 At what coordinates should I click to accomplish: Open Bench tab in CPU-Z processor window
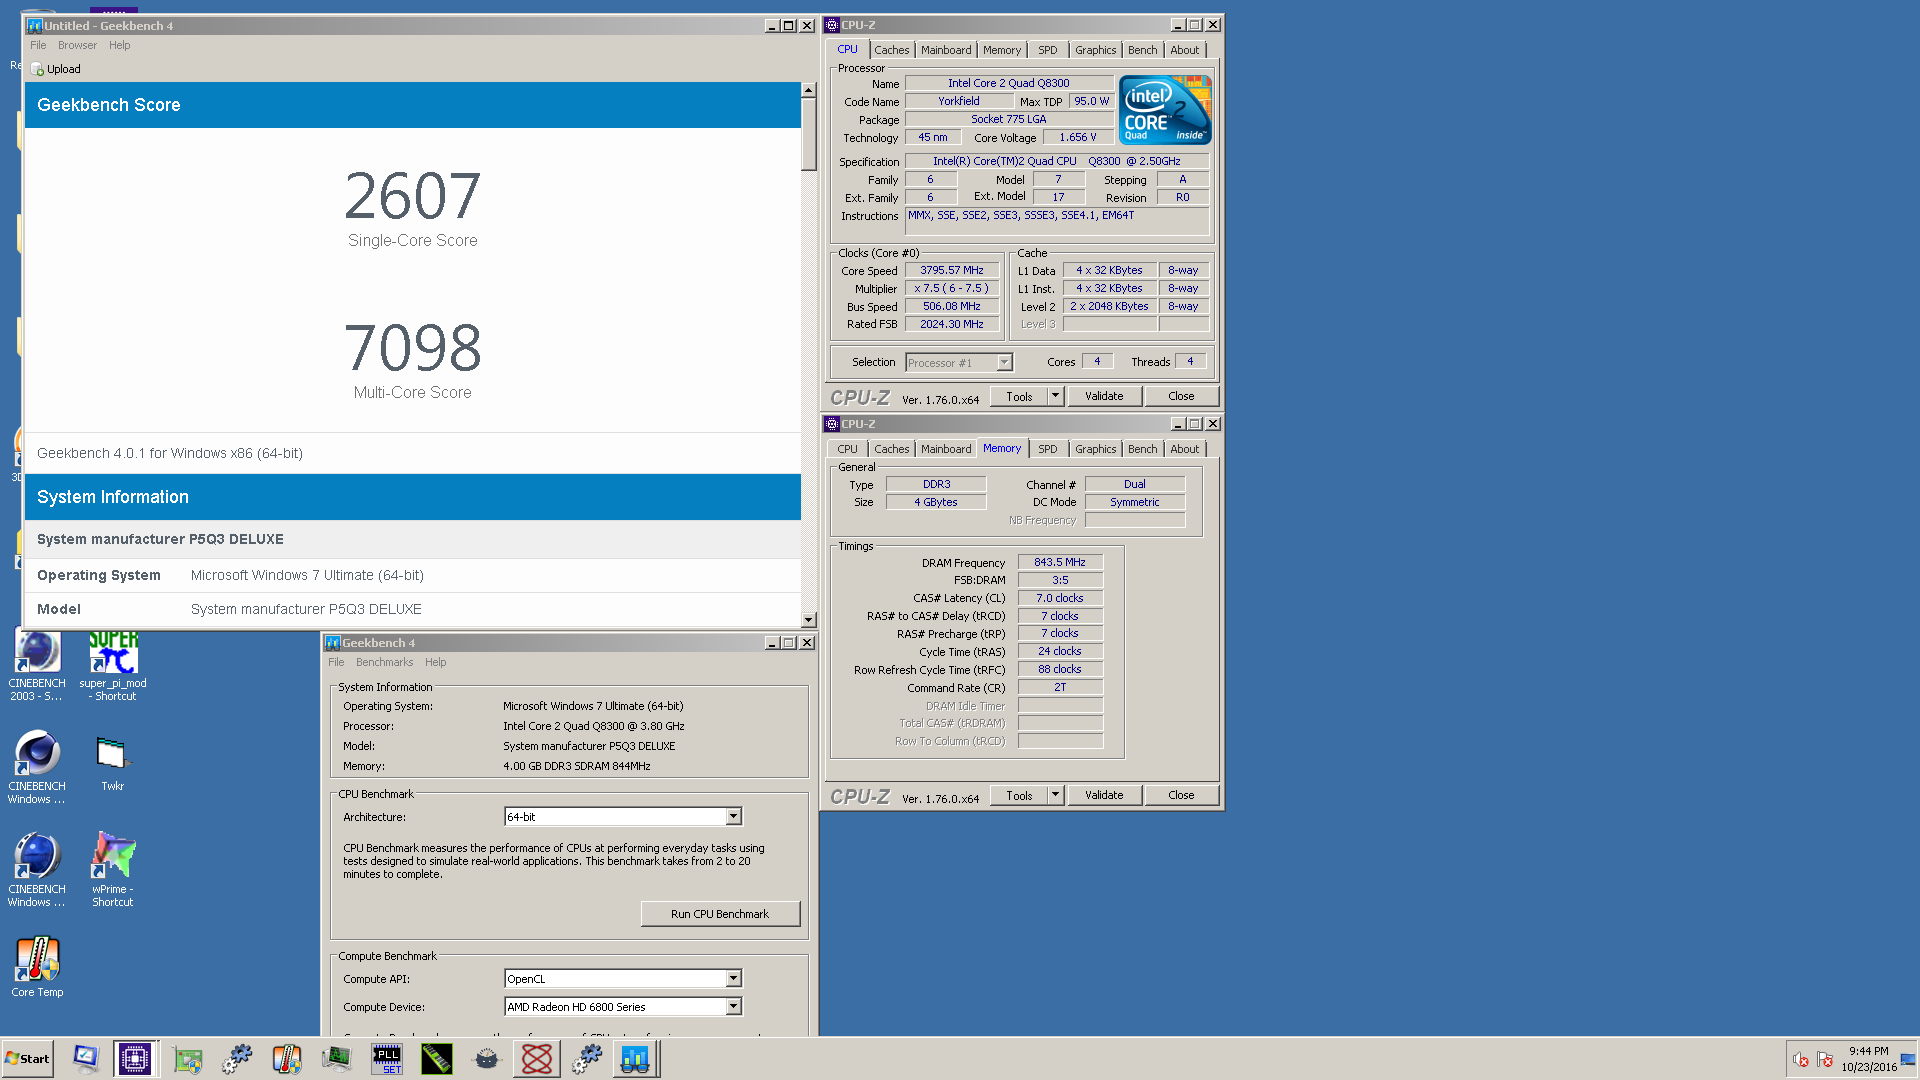pyautogui.click(x=1142, y=50)
